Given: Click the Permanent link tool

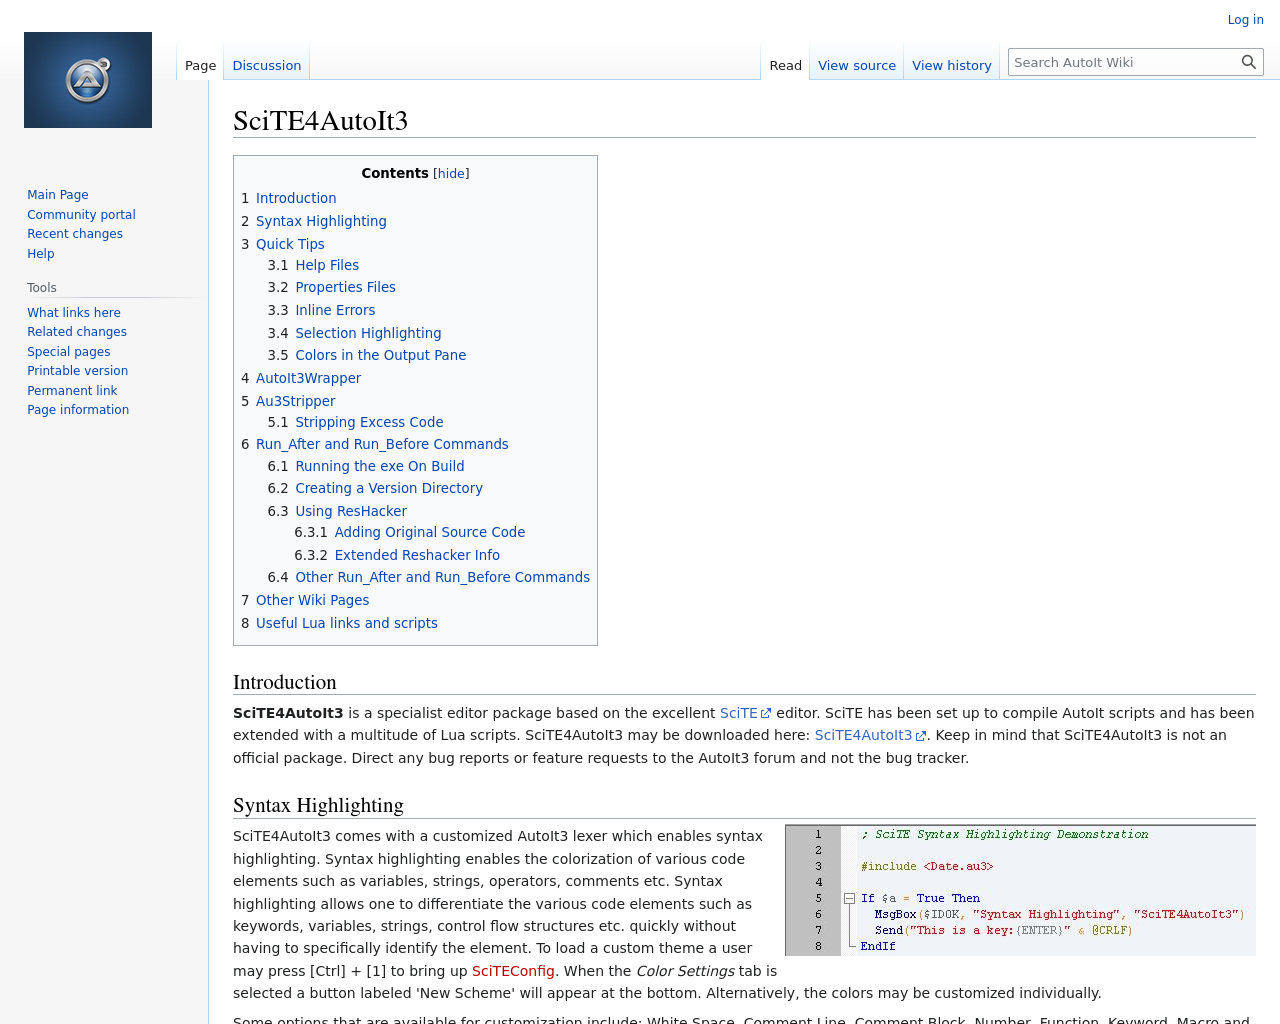Looking at the screenshot, I should click(72, 390).
